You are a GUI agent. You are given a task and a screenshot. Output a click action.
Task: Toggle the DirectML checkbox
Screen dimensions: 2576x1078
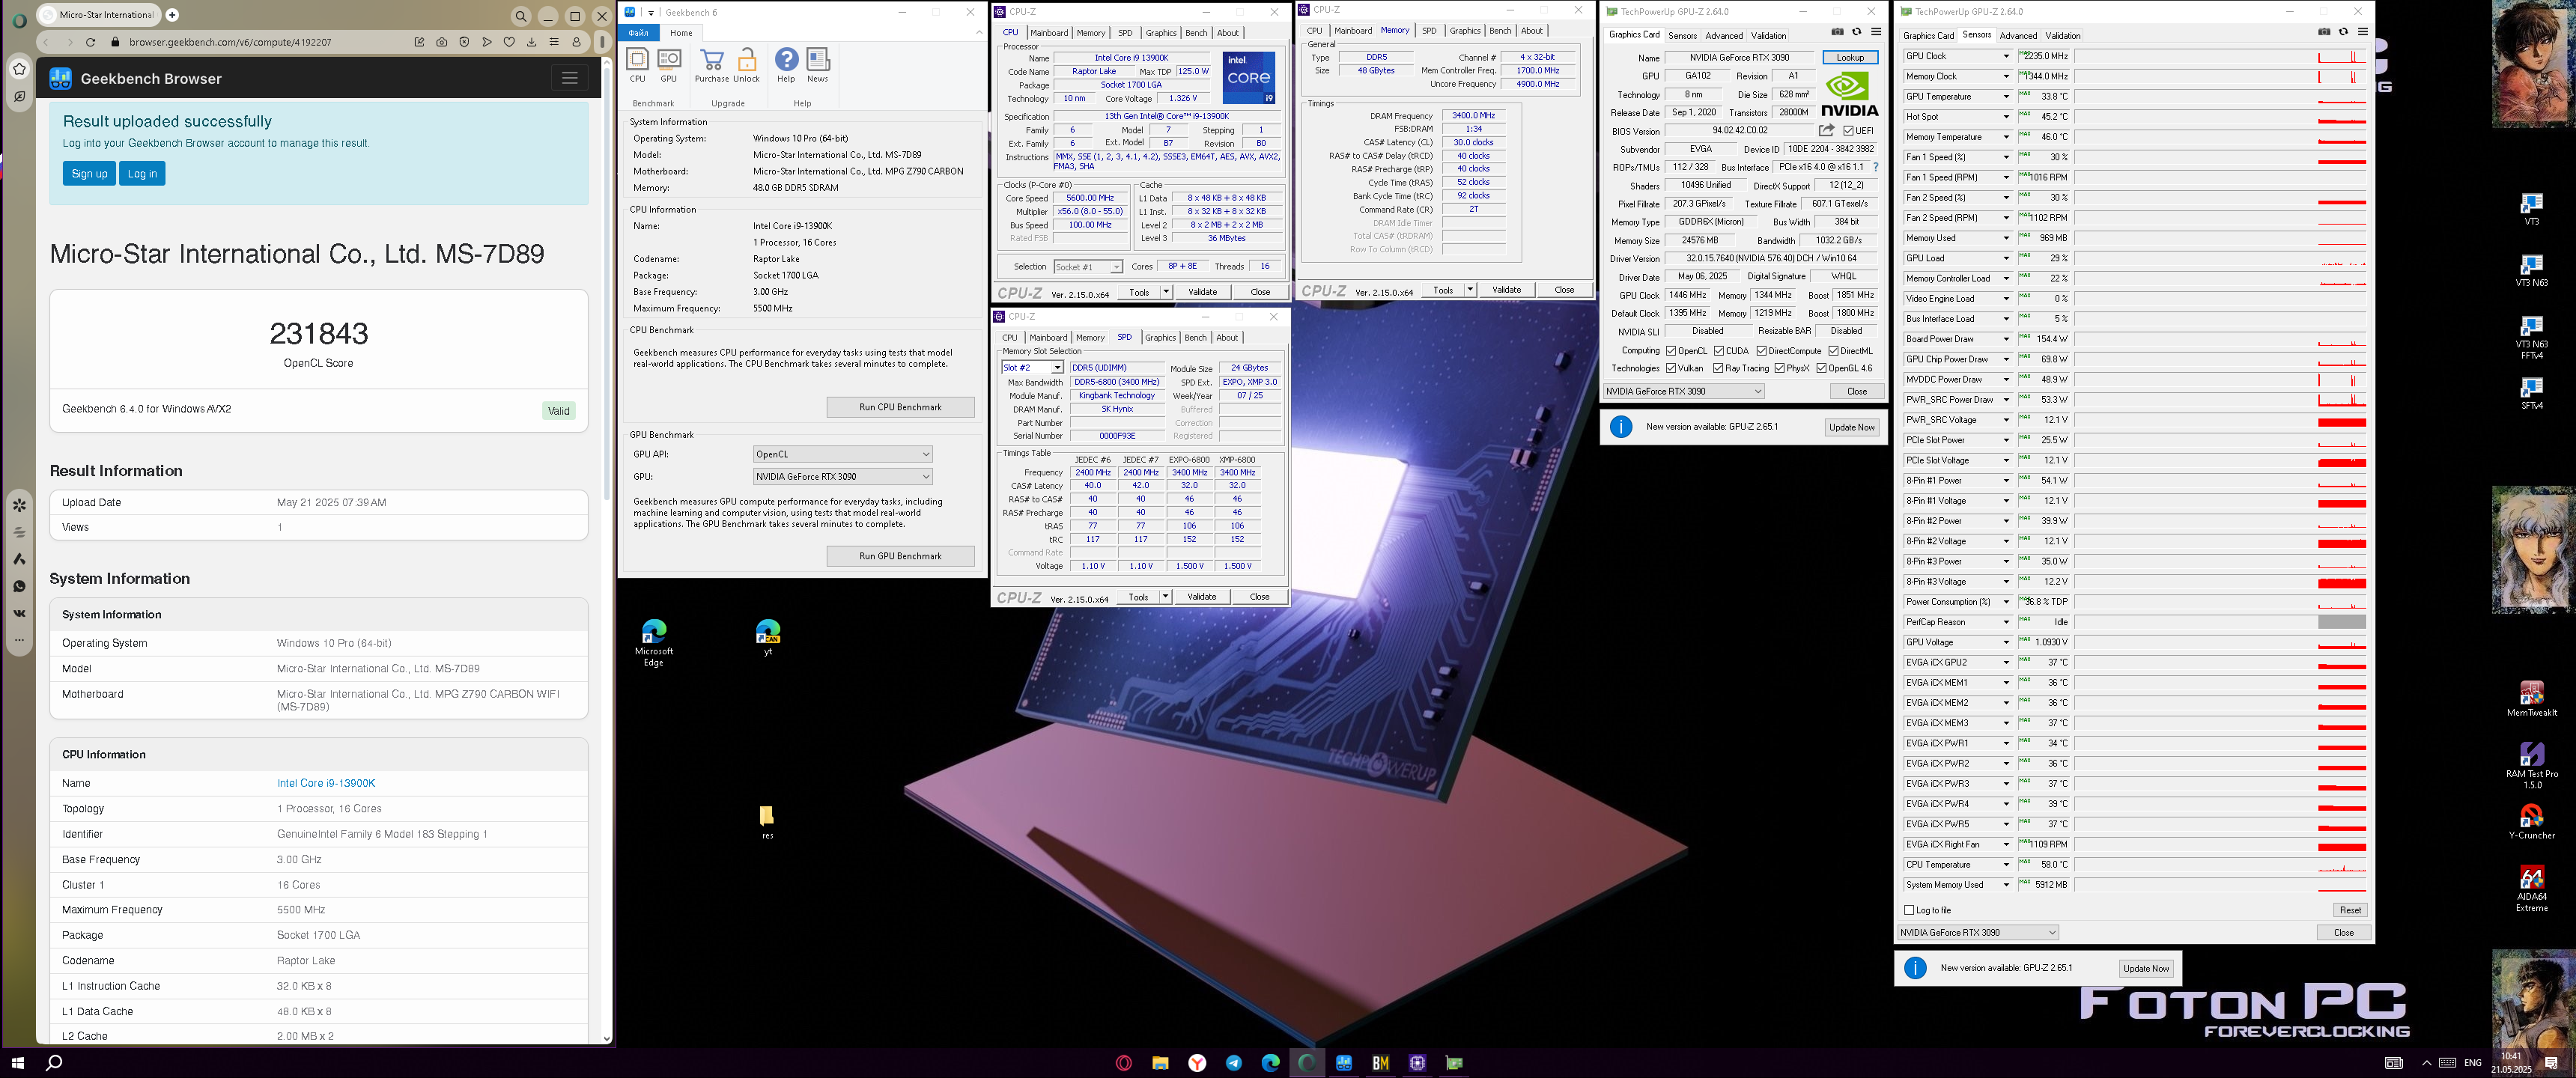pyautogui.click(x=1834, y=351)
